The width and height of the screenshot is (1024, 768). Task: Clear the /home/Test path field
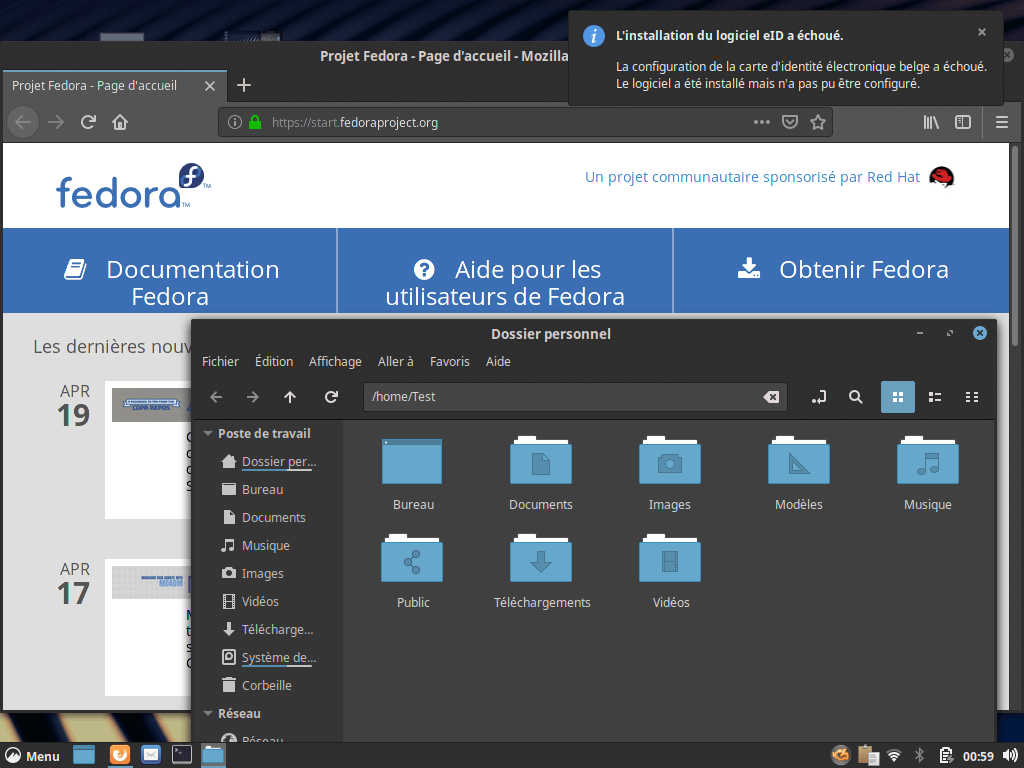[771, 397]
